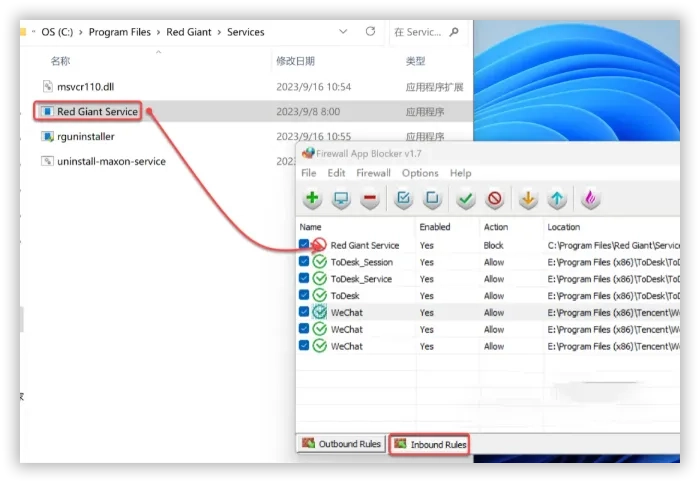The width and height of the screenshot is (700, 483).
Task: Expand the chevron after Red Giant in breadcrumb
Action: (219, 32)
